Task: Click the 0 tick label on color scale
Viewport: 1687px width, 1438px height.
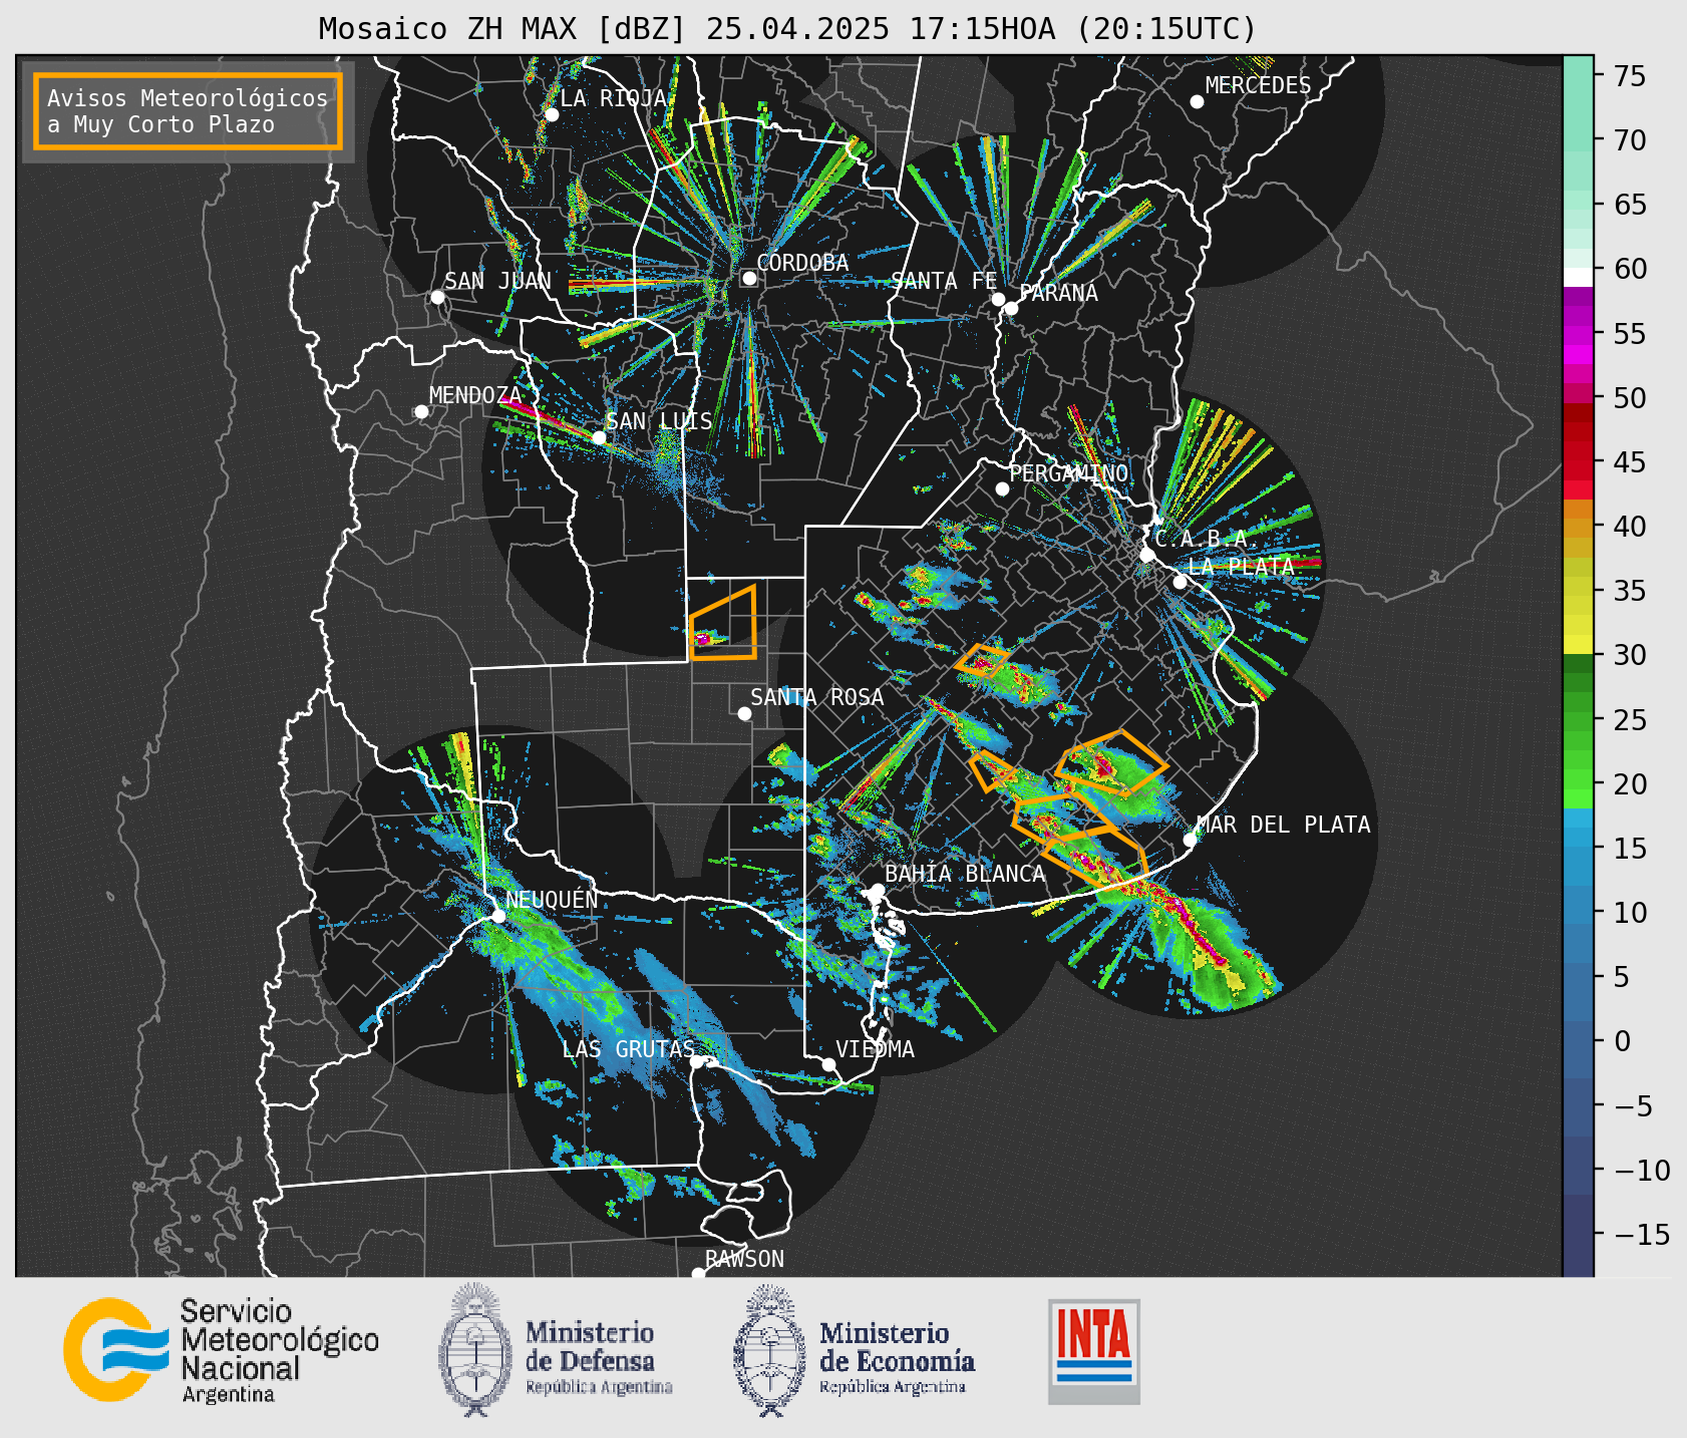Action: [1621, 1041]
